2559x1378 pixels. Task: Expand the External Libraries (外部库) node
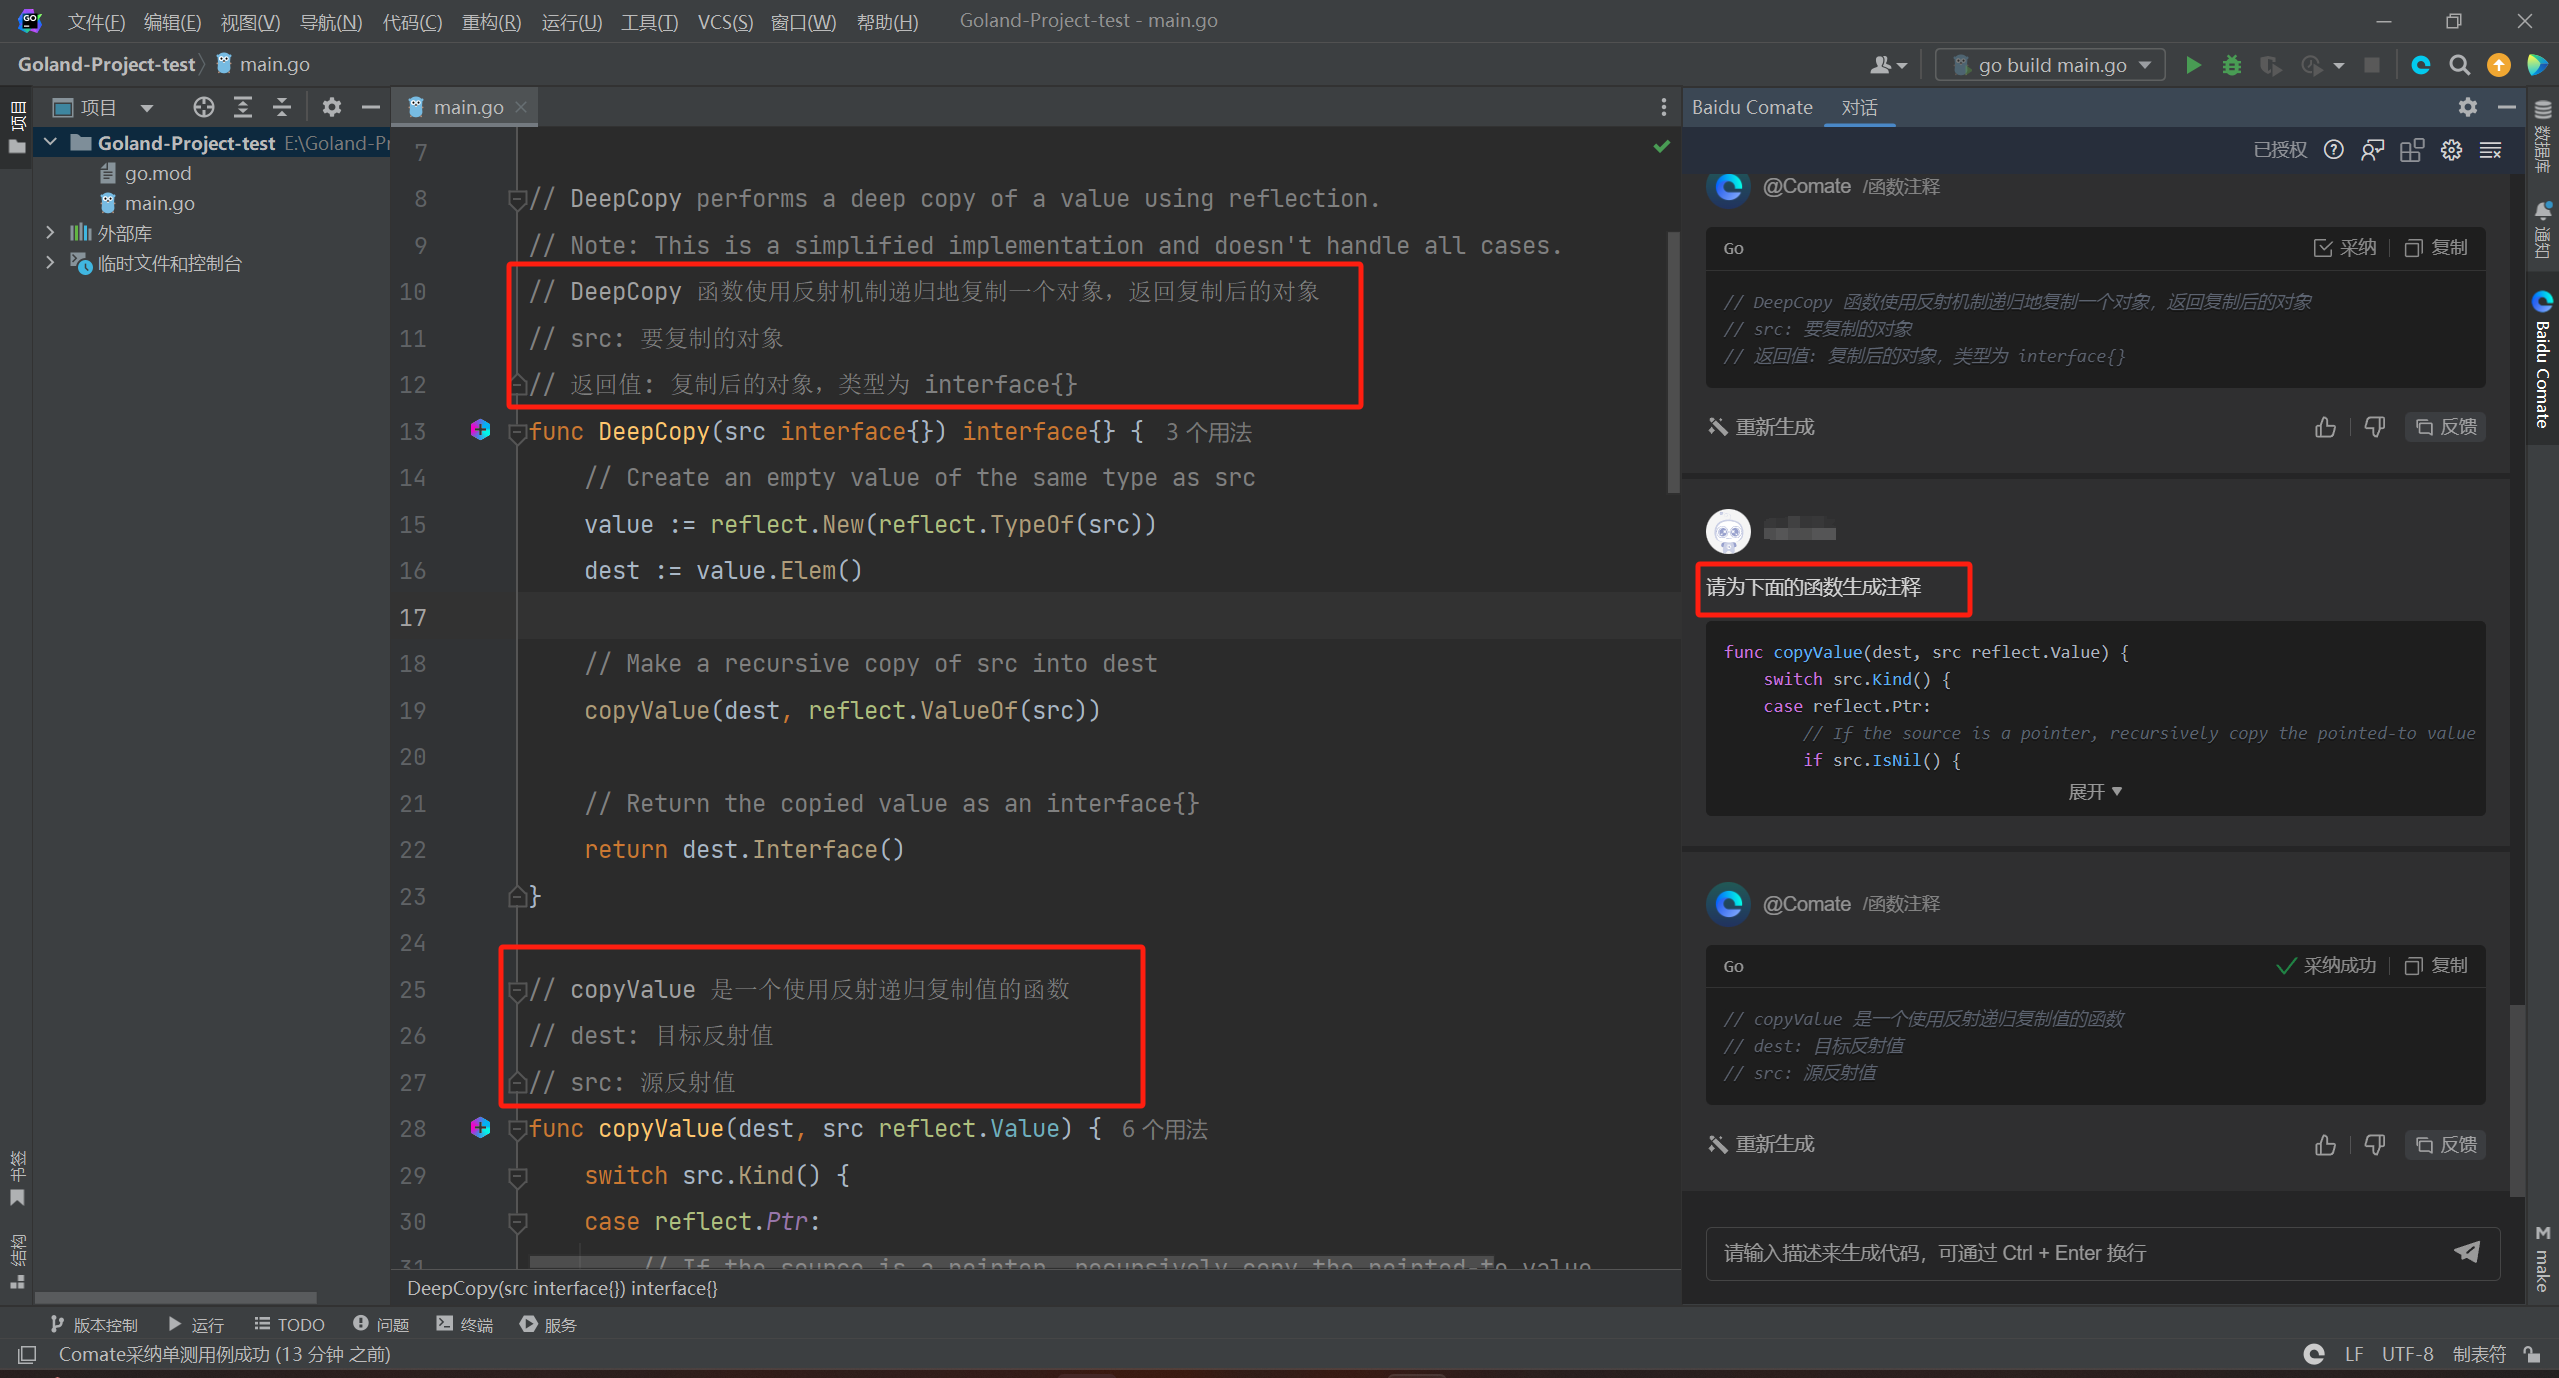point(50,233)
